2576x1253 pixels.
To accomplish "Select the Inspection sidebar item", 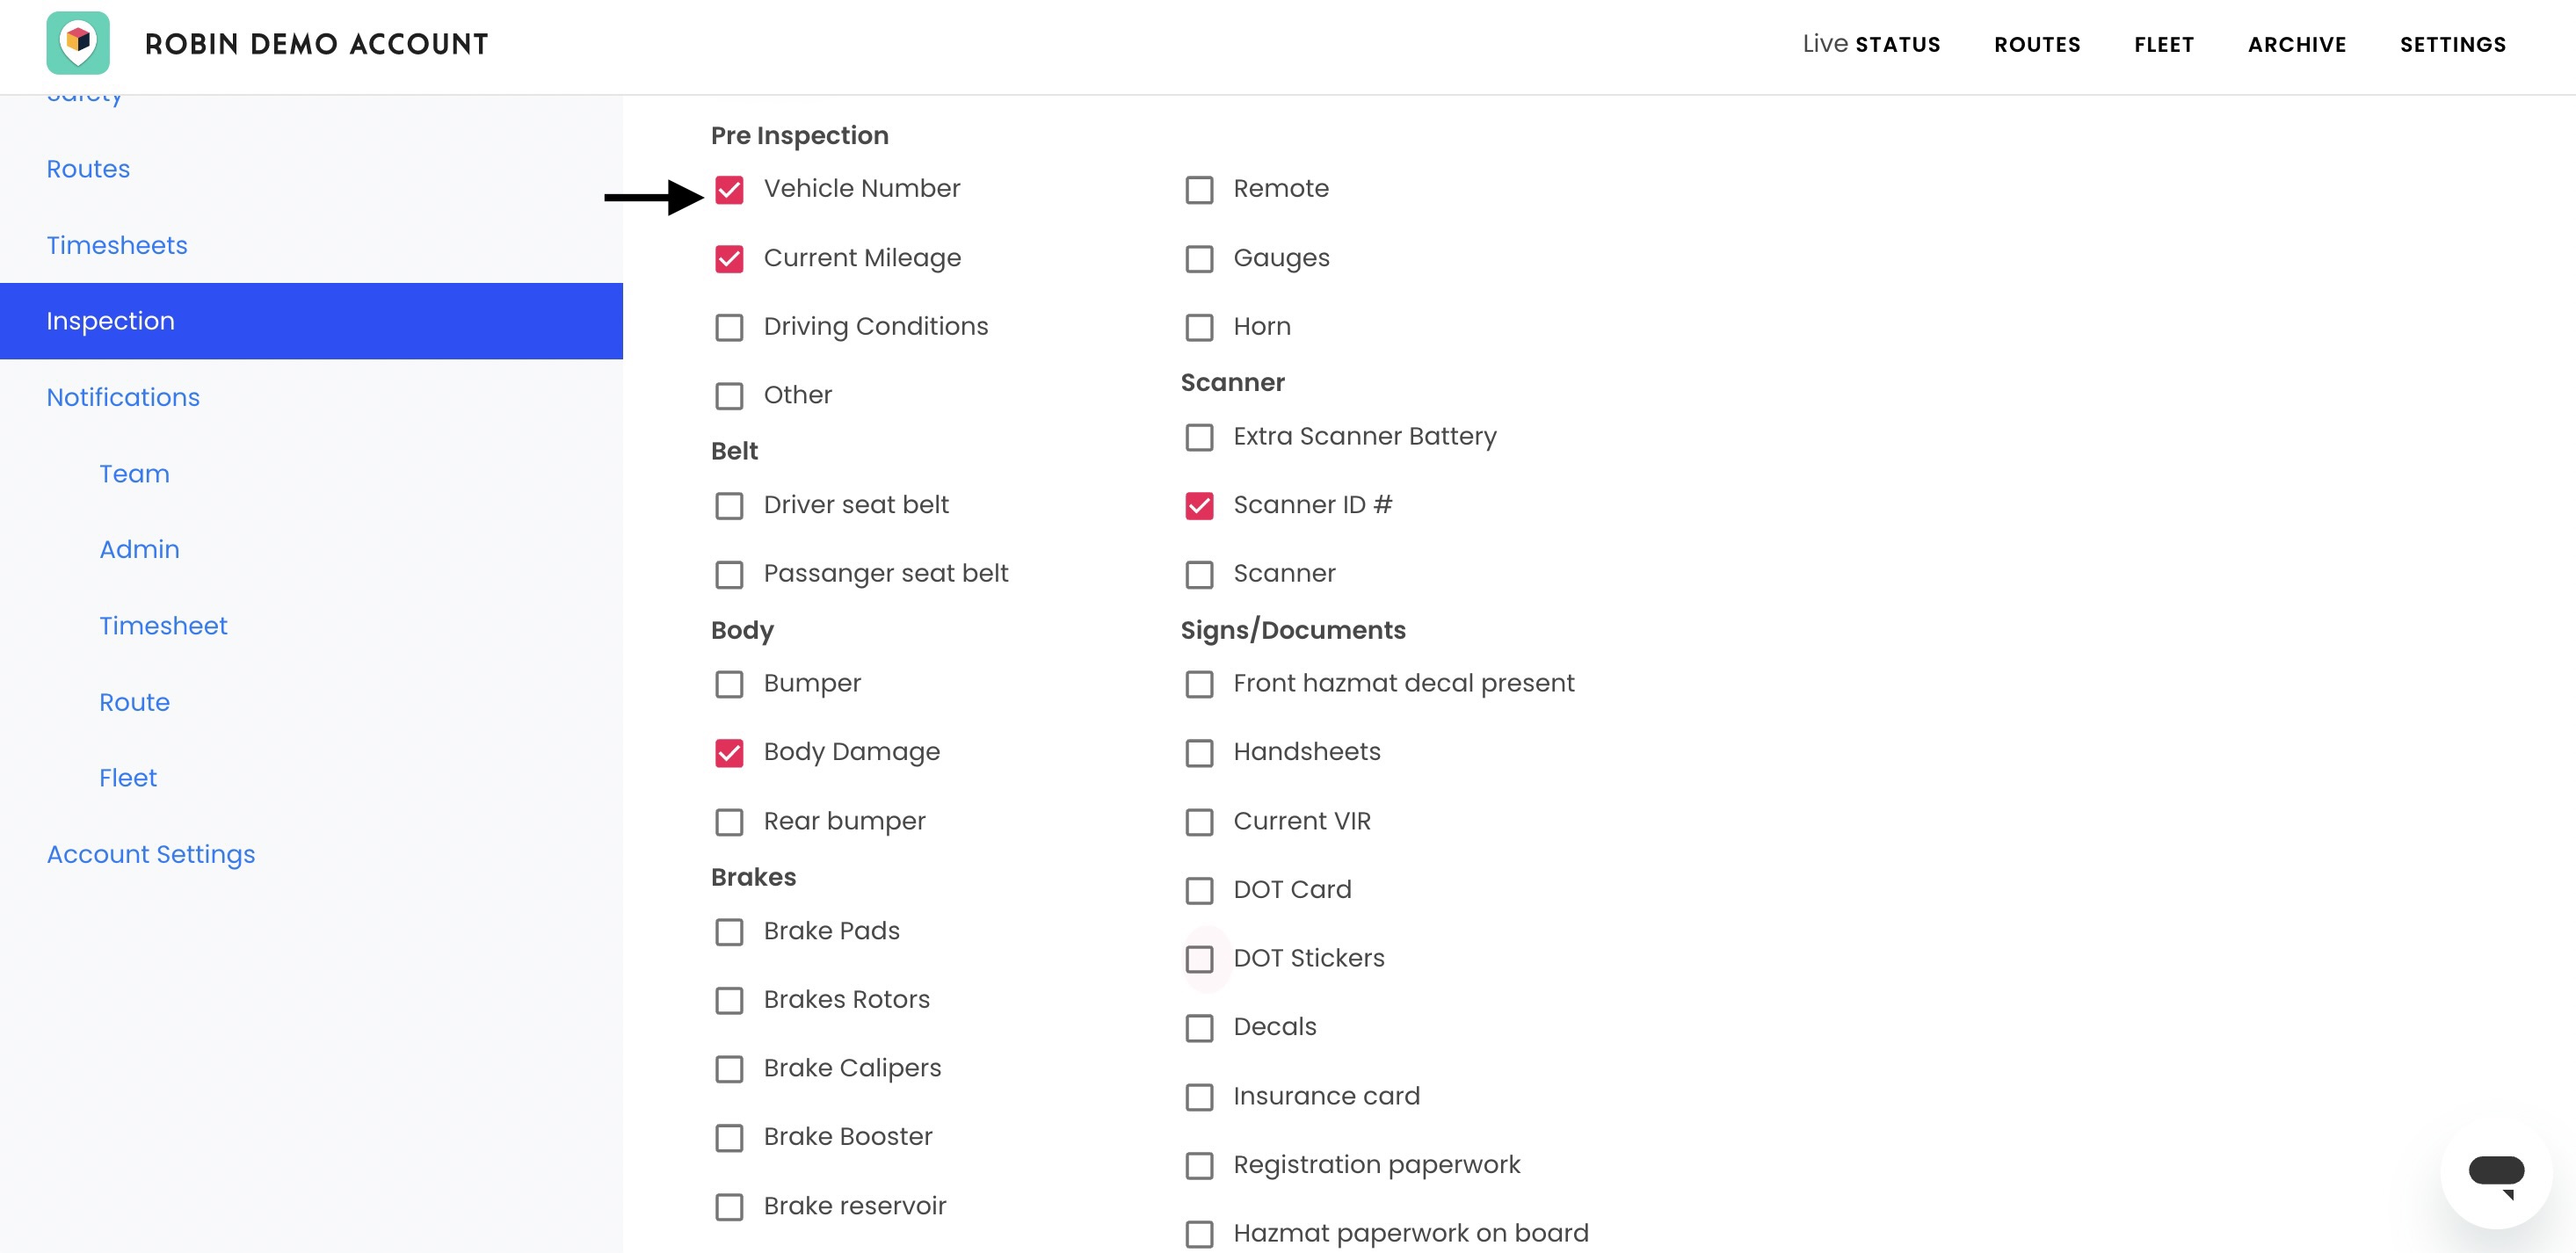I will (x=311, y=321).
